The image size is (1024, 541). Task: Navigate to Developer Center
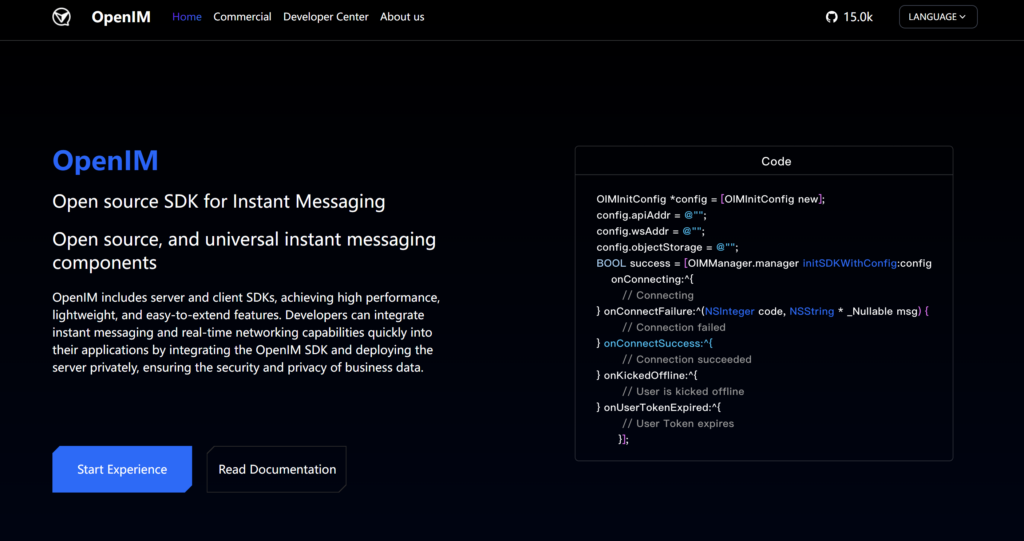pos(325,17)
